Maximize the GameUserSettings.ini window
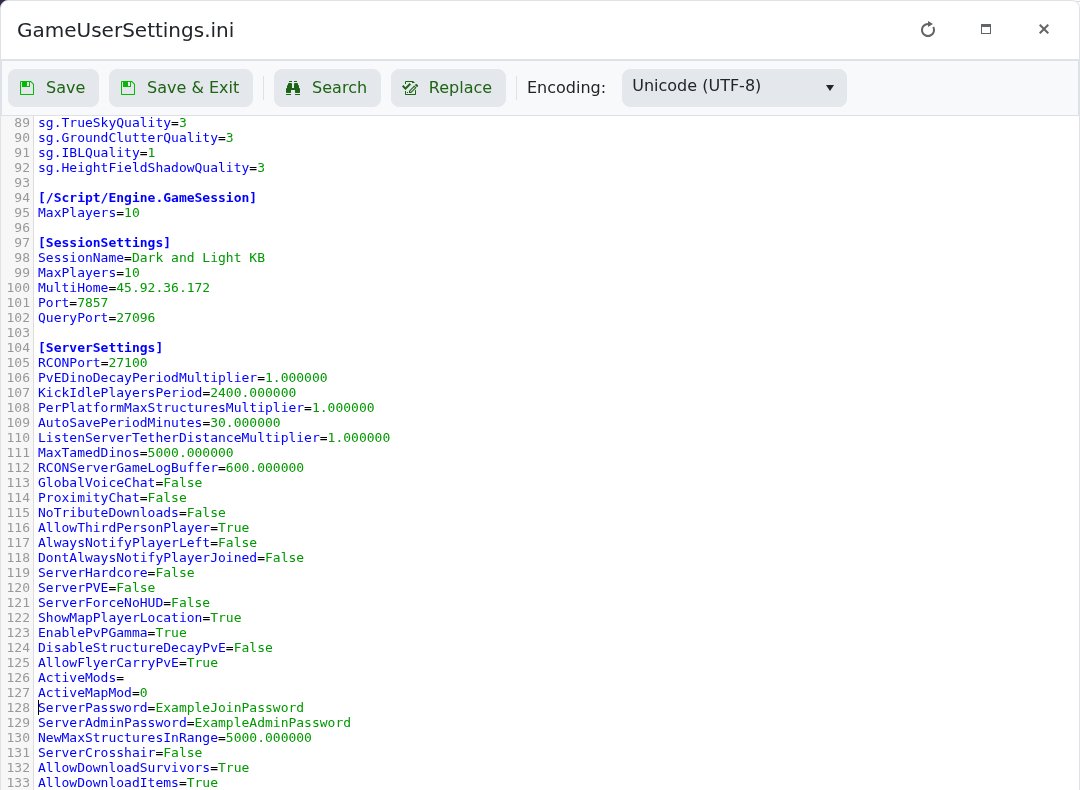1080x790 pixels. (986, 30)
